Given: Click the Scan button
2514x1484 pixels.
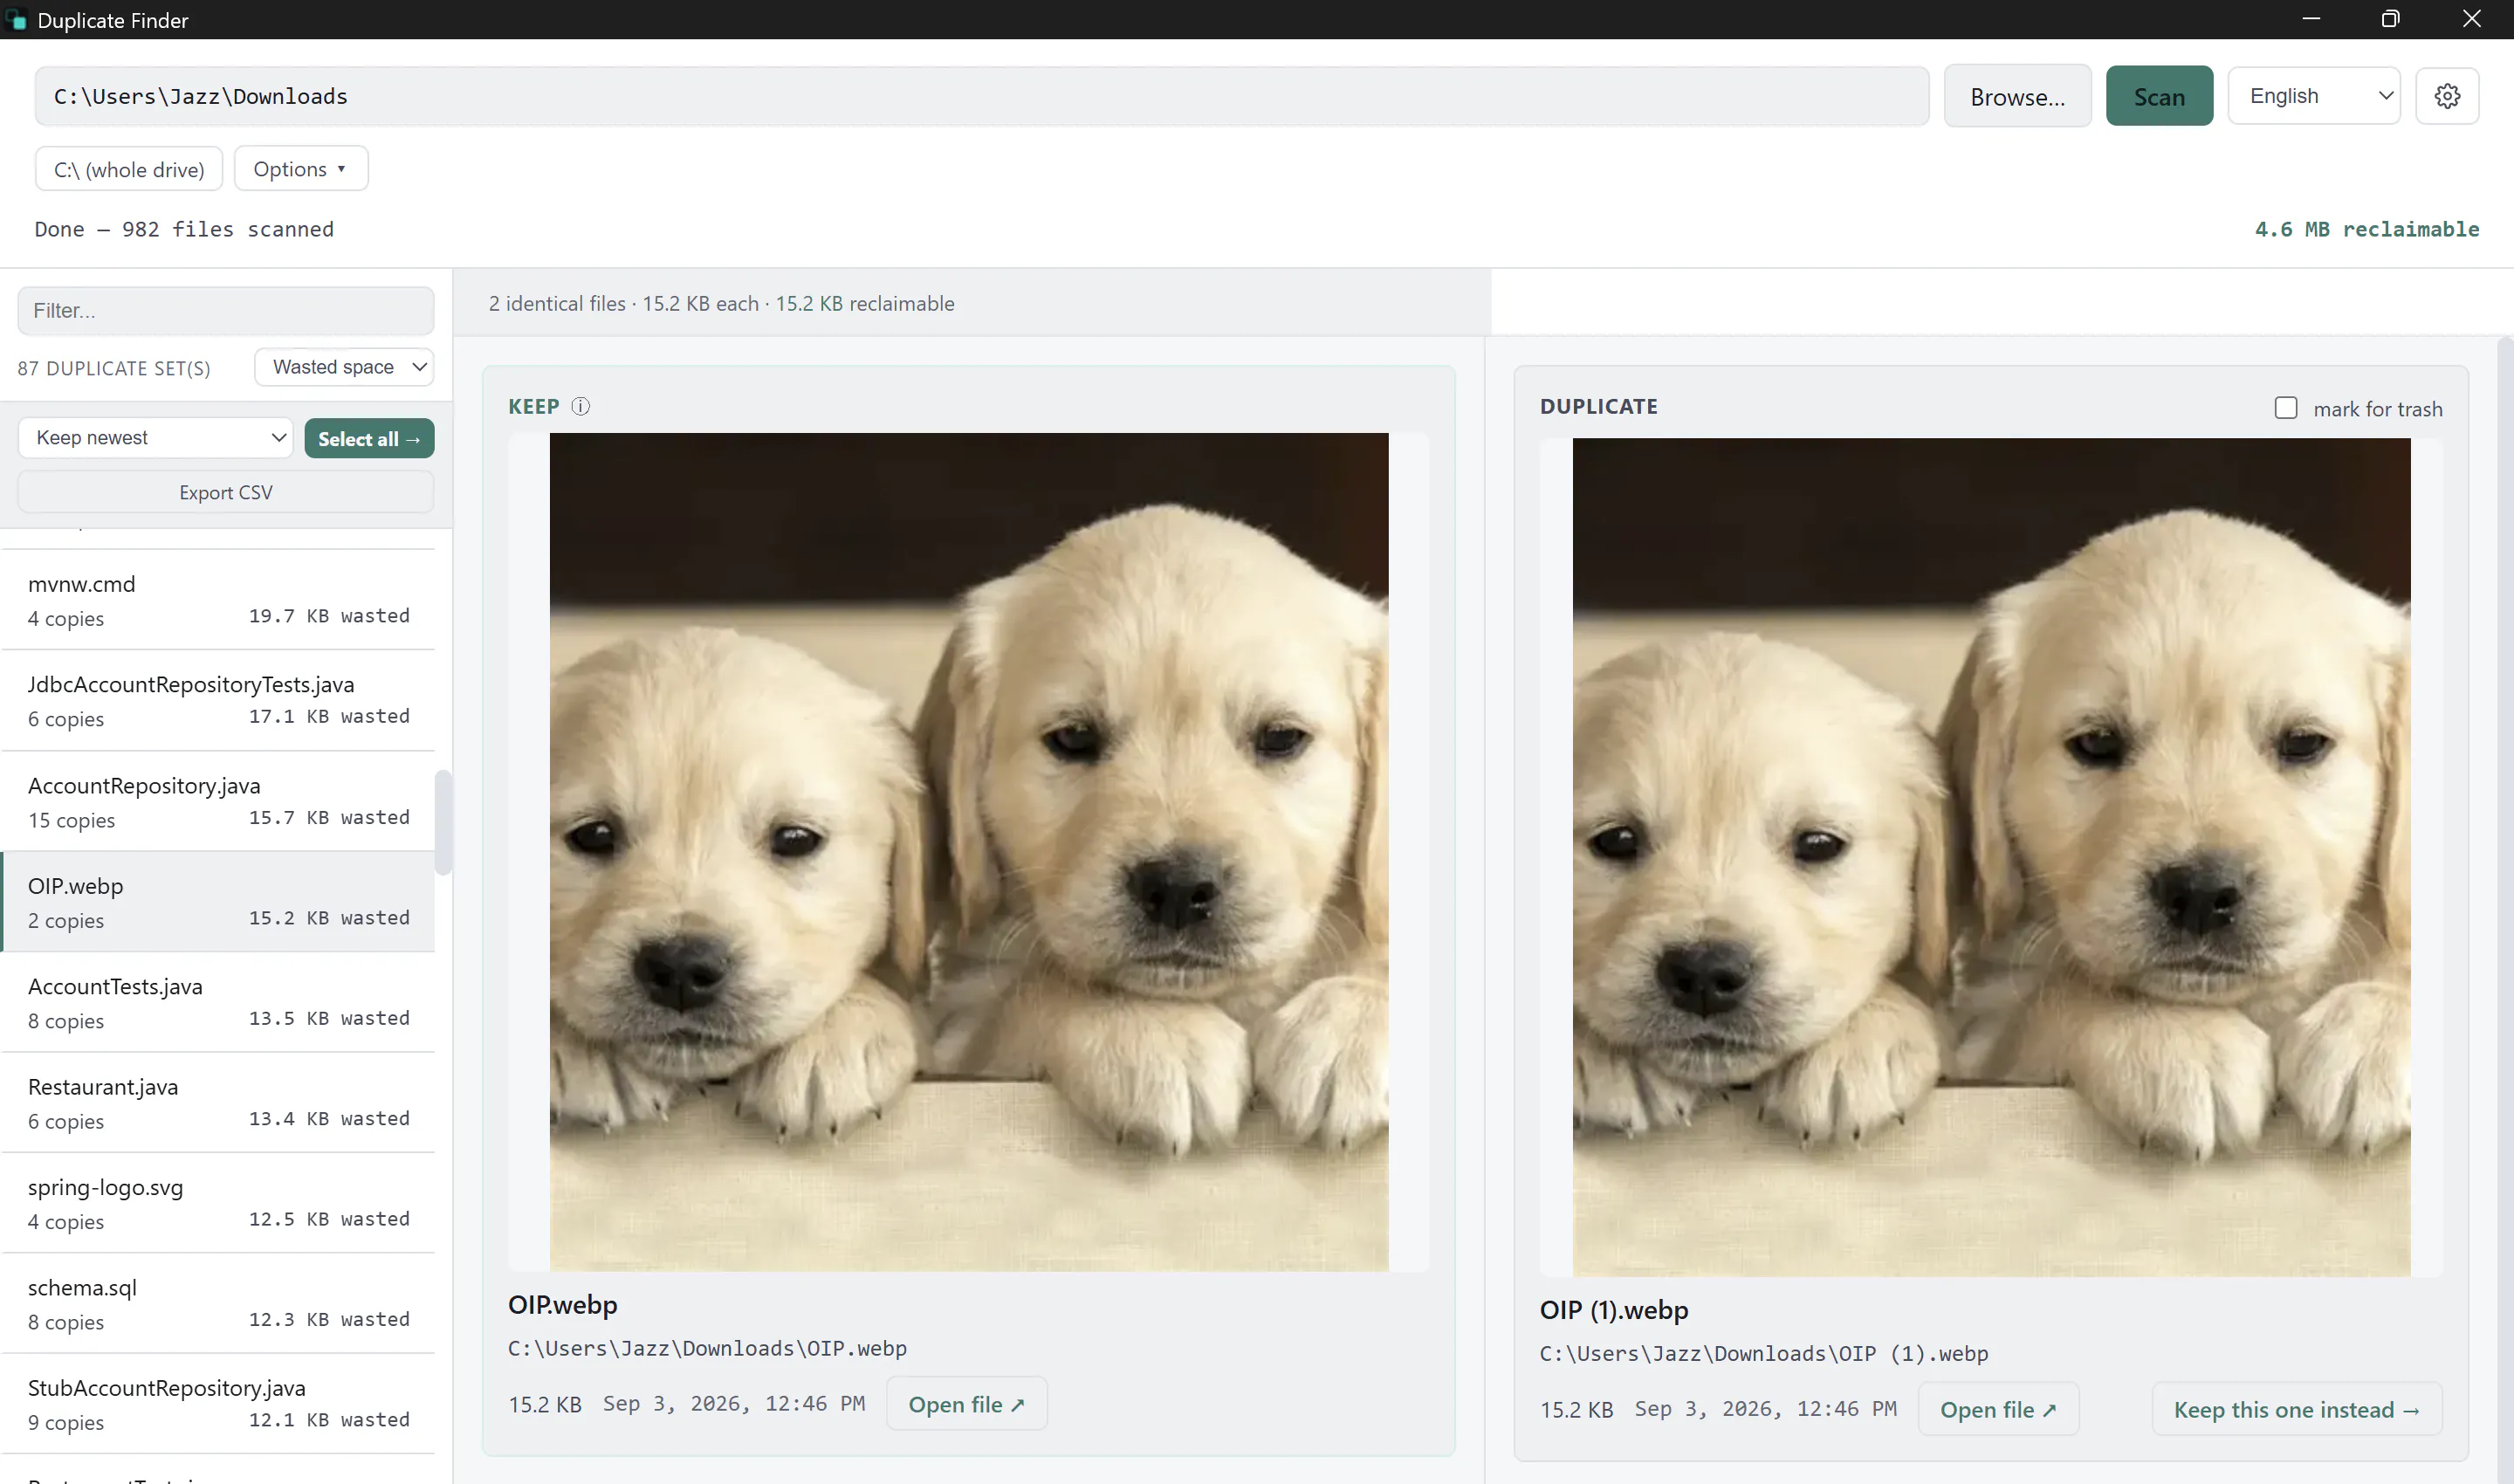Looking at the screenshot, I should click(2159, 96).
